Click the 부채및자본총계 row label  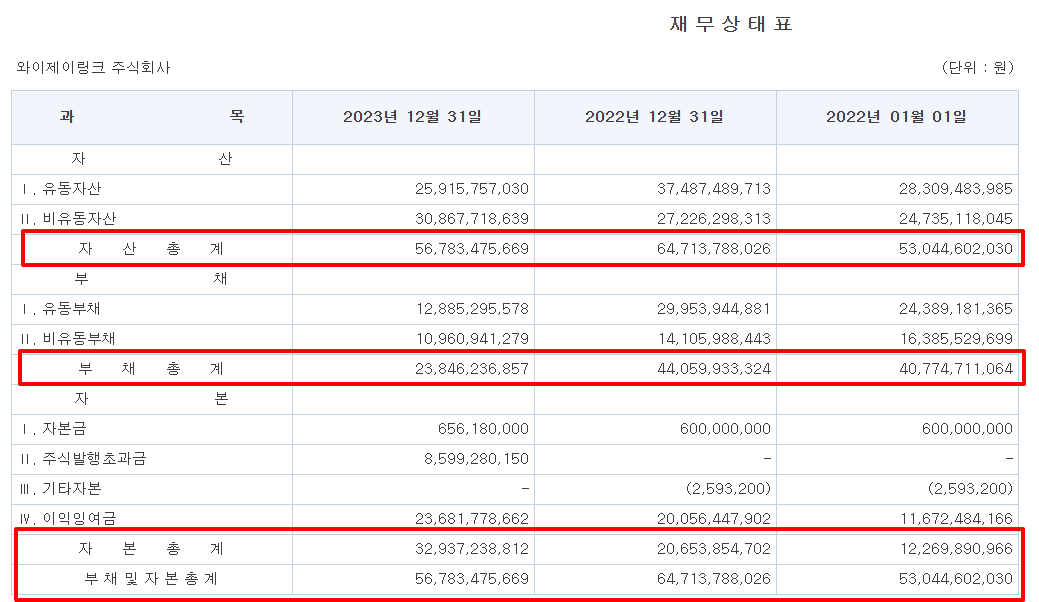[151, 579]
